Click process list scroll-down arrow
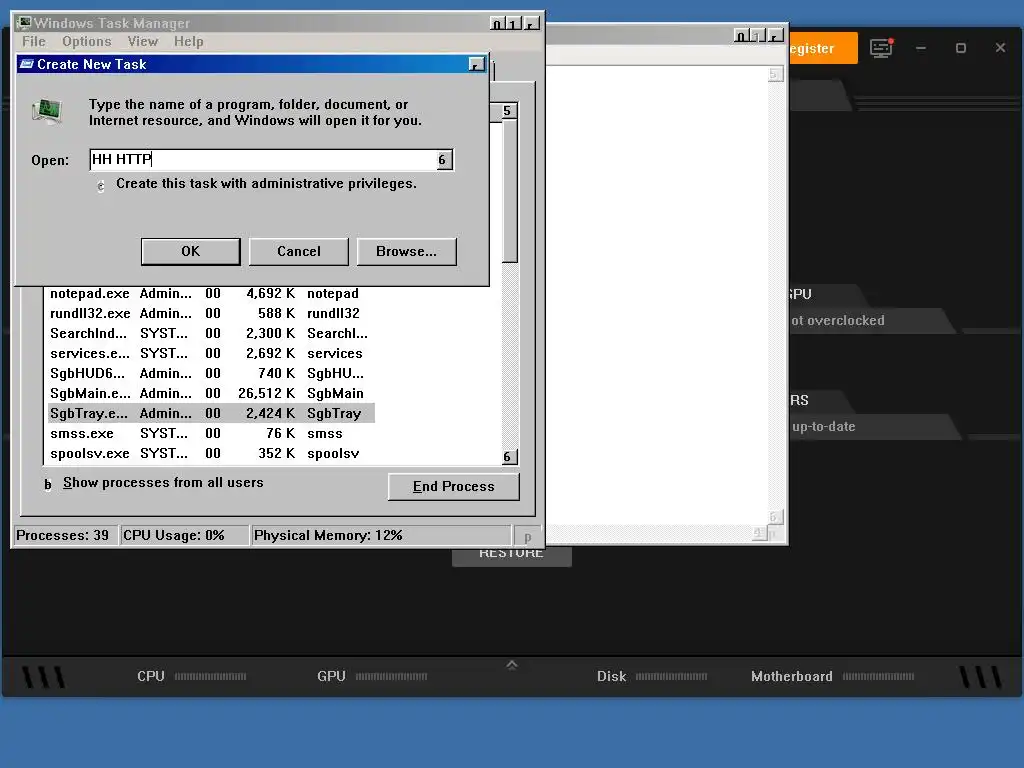The width and height of the screenshot is (1024, 768). 509,456
